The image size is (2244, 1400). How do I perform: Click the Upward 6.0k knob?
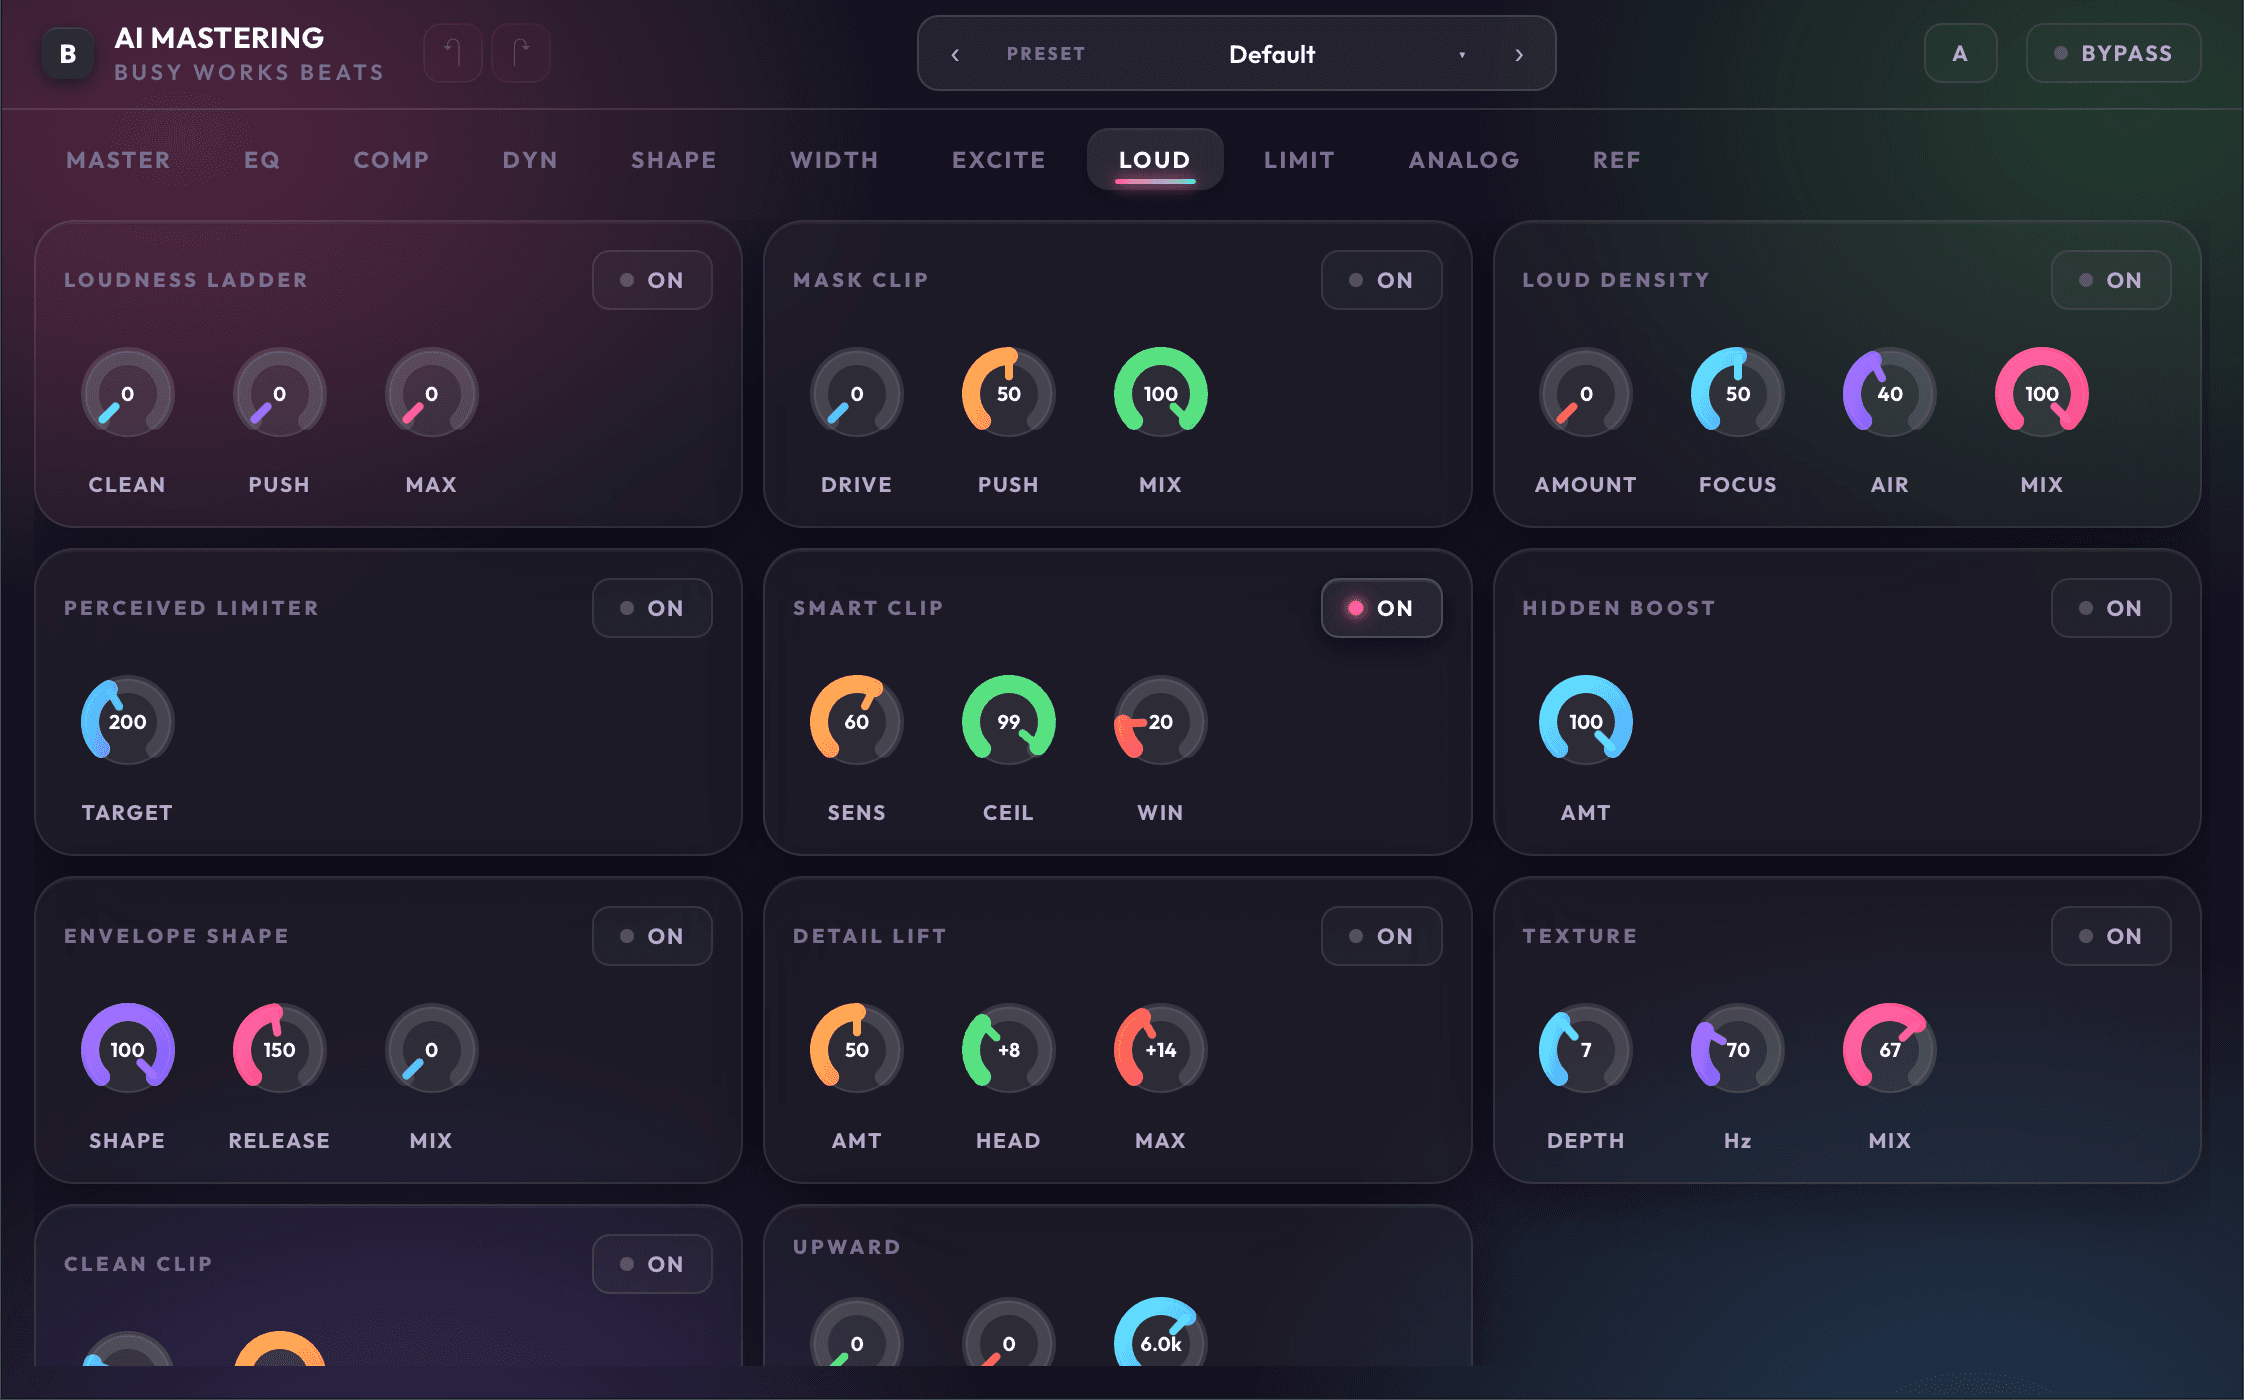(1161, 1333)
